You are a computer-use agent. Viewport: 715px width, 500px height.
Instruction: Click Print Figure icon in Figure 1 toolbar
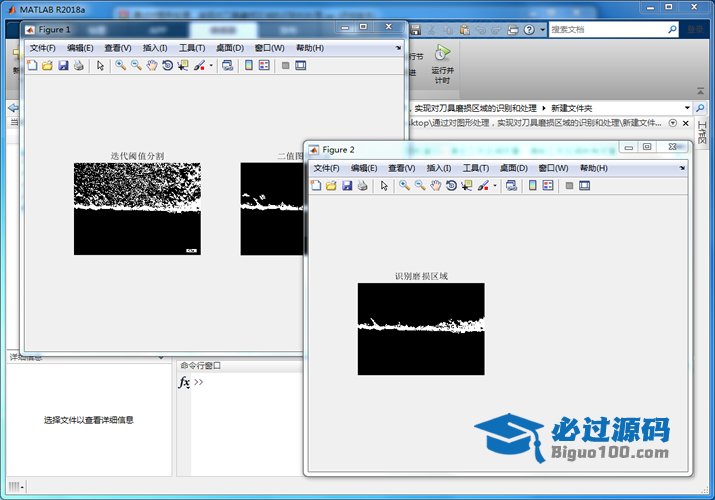click(x=79, y=66)
